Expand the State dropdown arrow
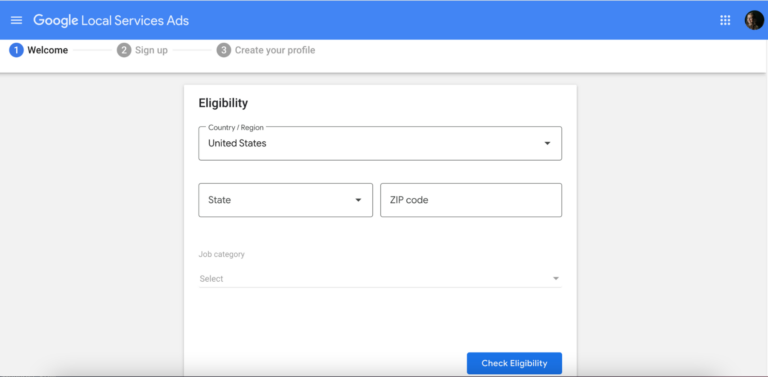Viewport: 768px width, 377px height. tap(358, 200)
